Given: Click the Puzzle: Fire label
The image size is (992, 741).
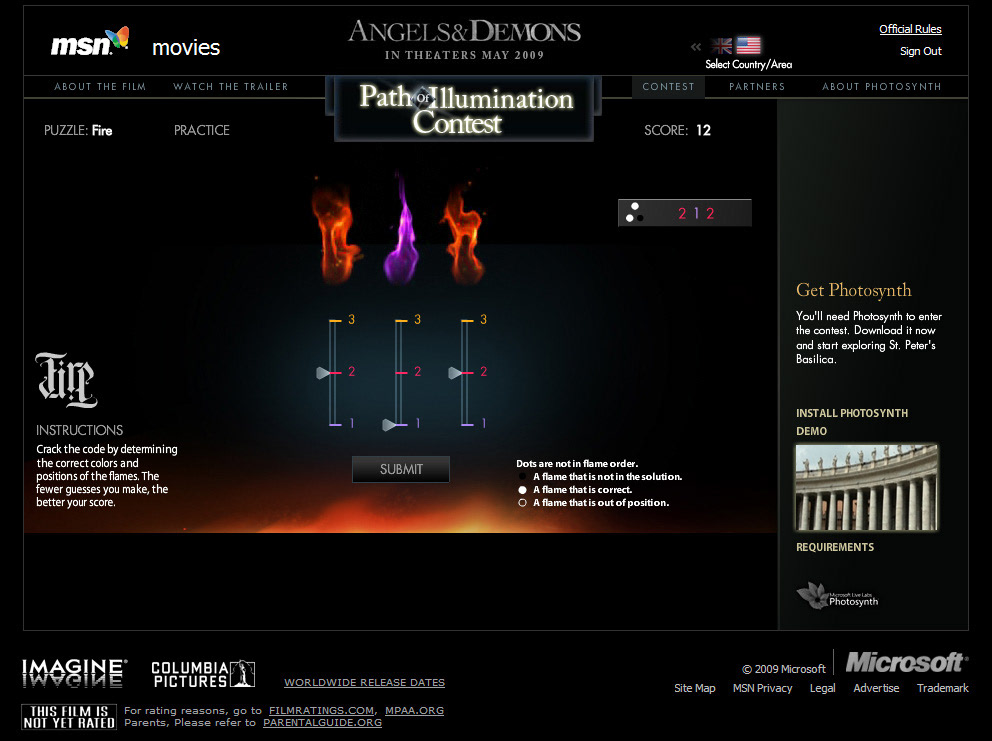Looking at the screenshot, I should pos(78,130).
